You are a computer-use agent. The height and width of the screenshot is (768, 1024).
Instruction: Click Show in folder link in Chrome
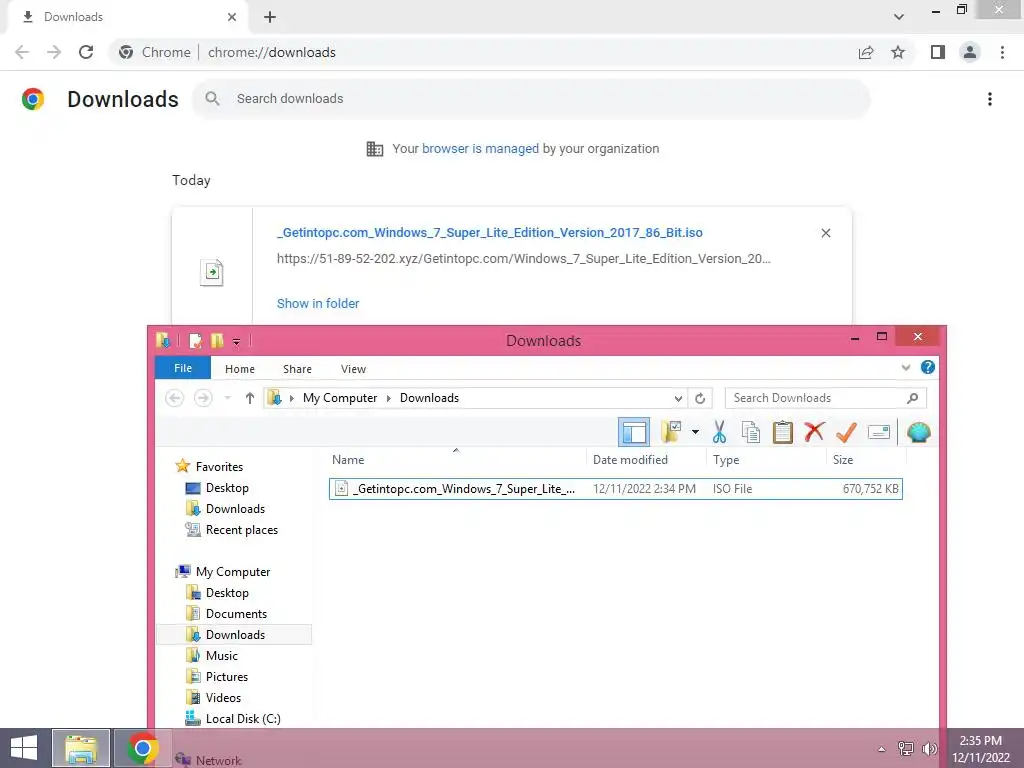click(x=317, y=303)
